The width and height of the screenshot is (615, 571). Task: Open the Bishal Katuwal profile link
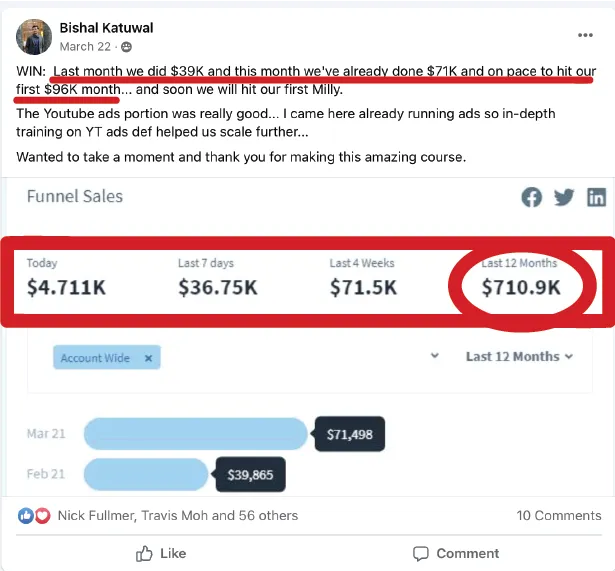107,28
